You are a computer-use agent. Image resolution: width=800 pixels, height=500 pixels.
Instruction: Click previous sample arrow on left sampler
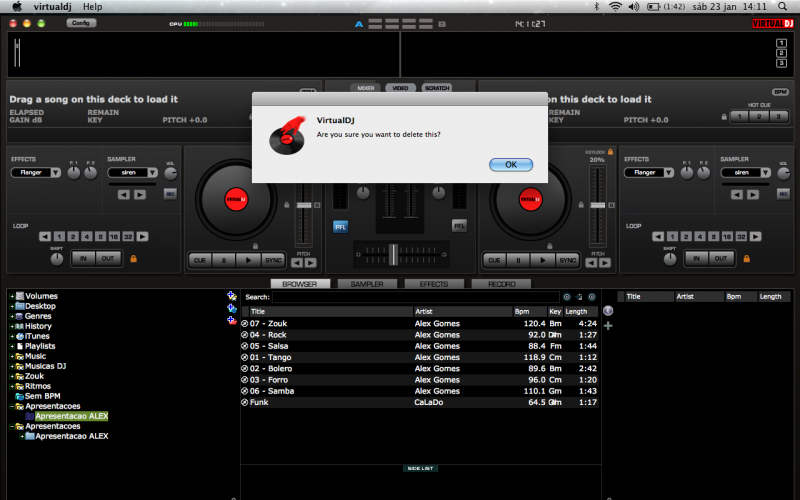click(x=124, y=194)
